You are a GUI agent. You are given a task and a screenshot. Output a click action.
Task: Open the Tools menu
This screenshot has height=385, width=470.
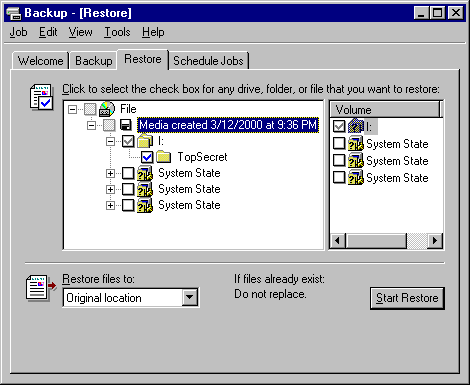click(117, 32)
